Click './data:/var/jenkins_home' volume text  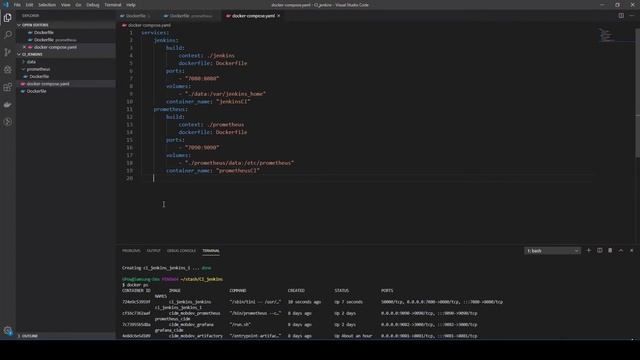(225, 94)
